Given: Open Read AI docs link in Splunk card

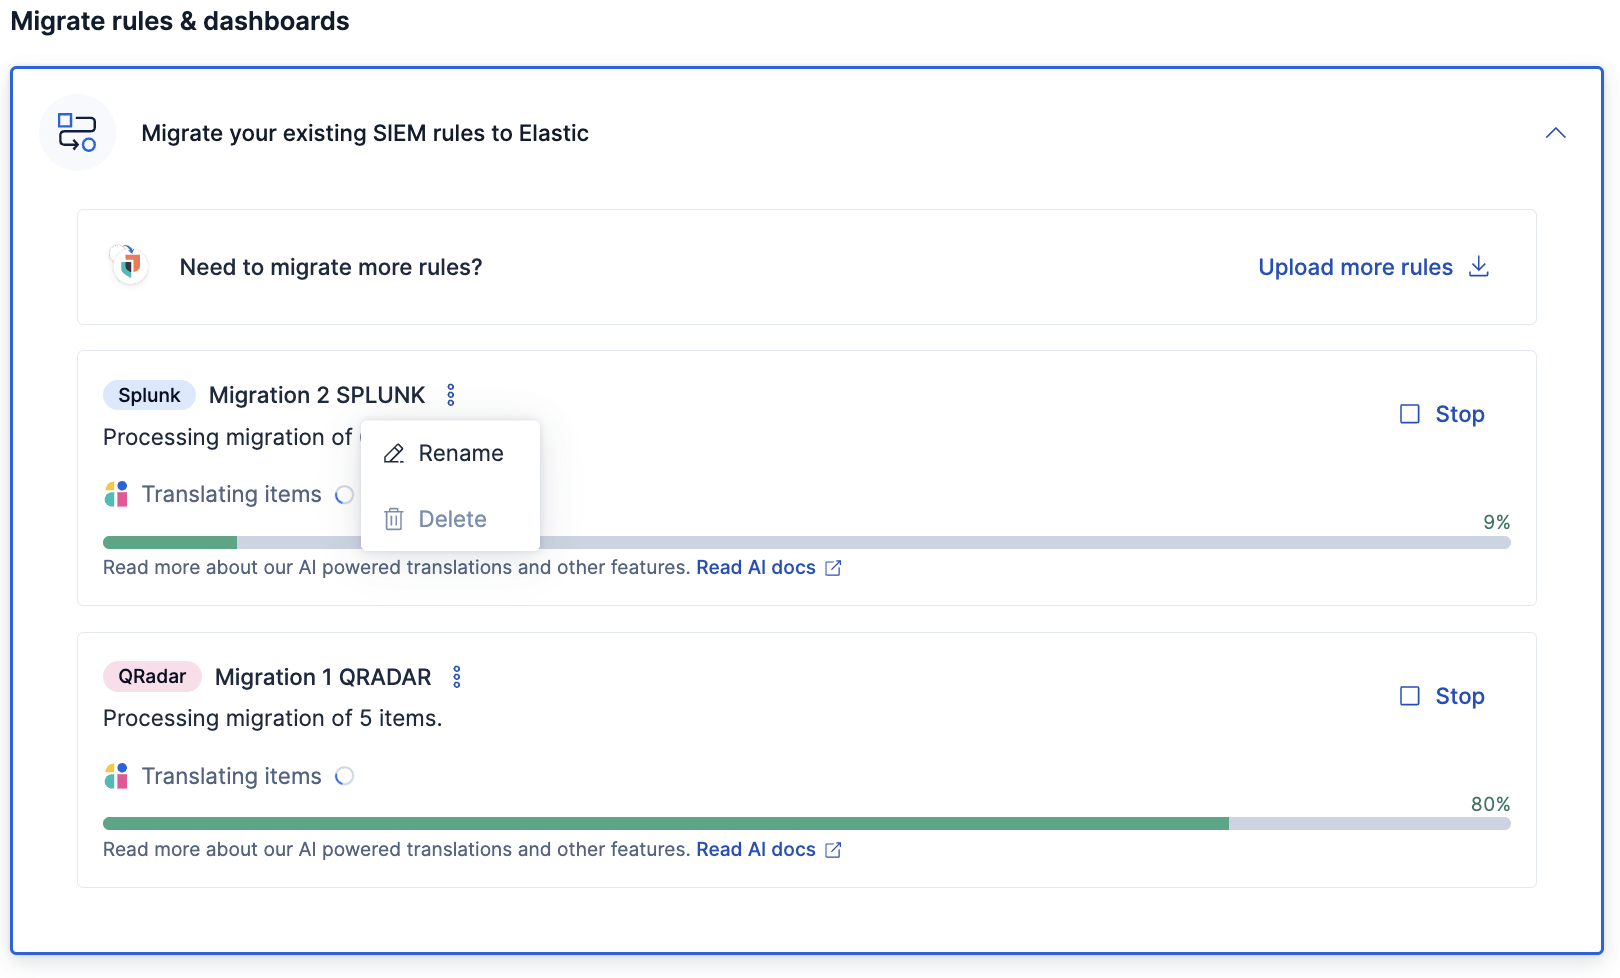Looking at the screenshot, I should point(756,567).
